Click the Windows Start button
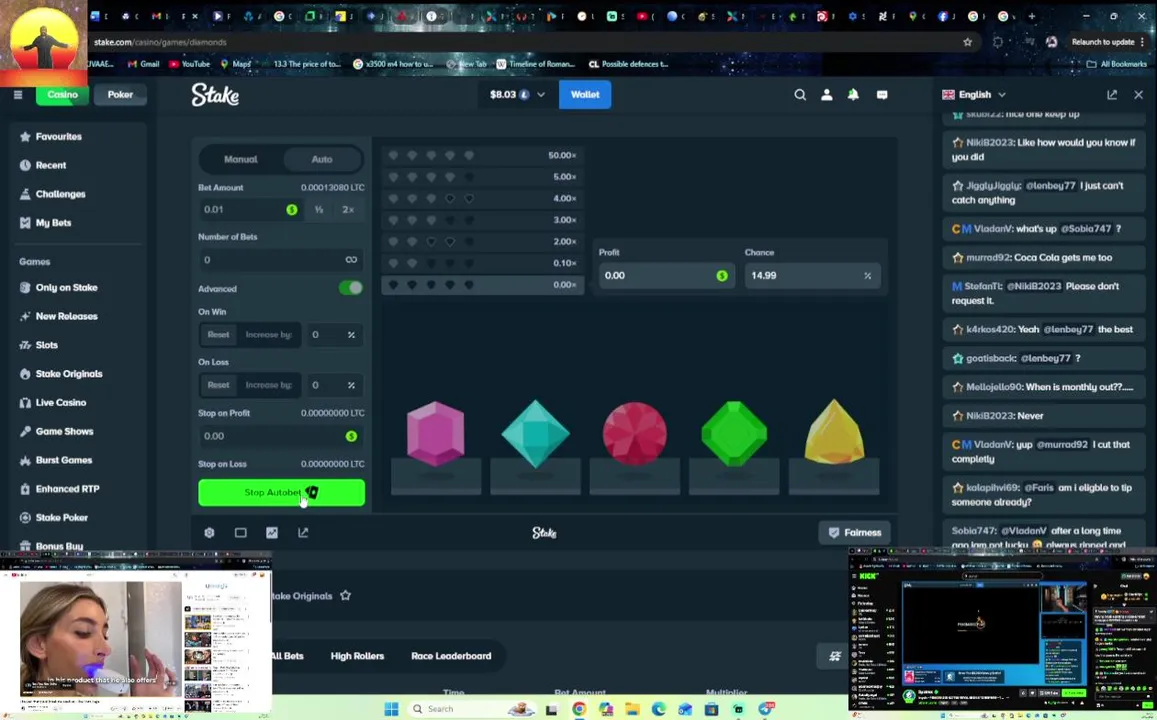This screenshot has height=720, width=1157. click(391, 709)
